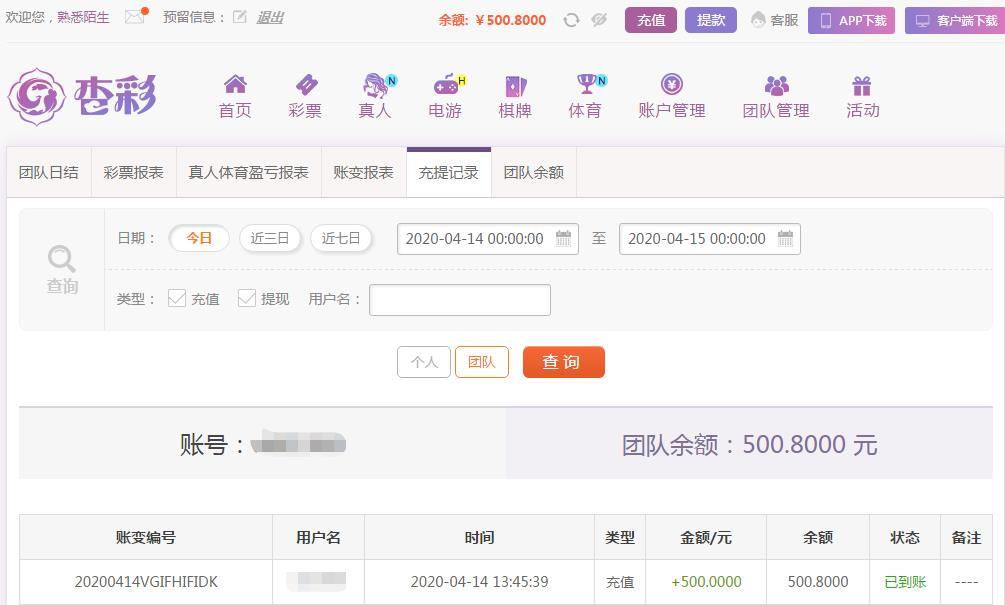Hide the balance using the eye icon
Viewport: 1005px width, 605px height.
coord(599,21)
